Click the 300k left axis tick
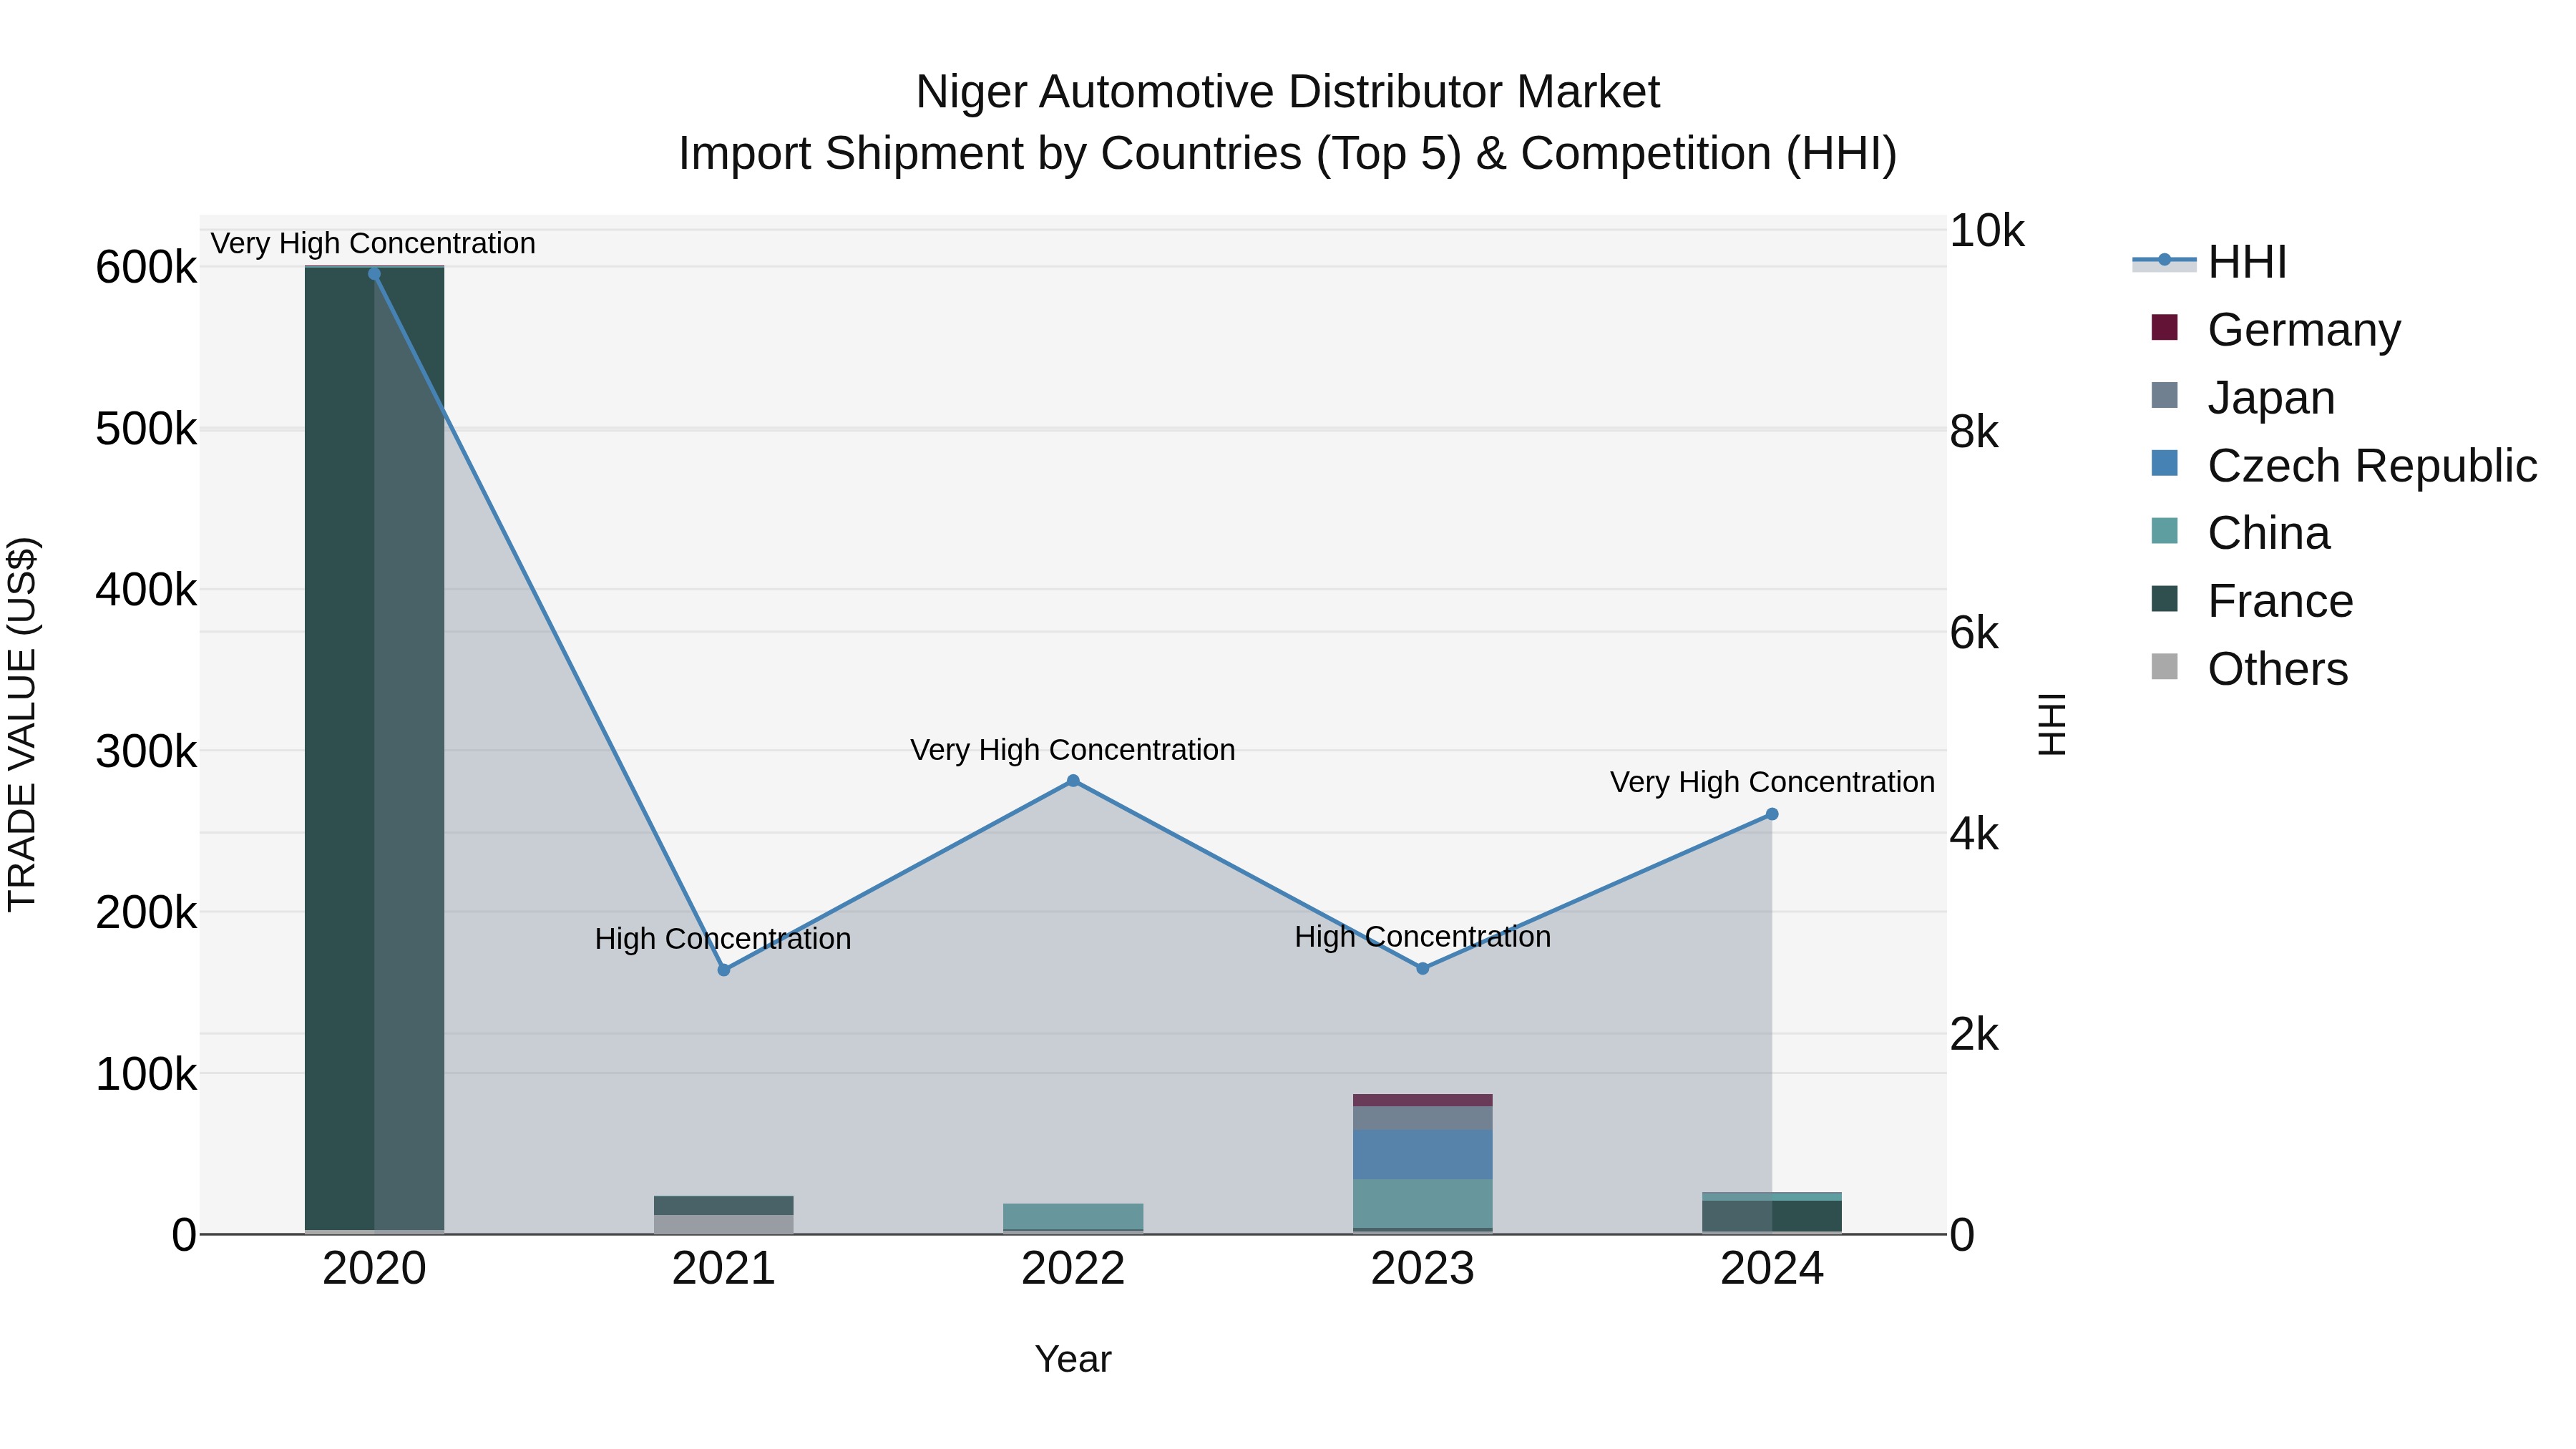Viewport: 2576px width, 1449px height. pyautogui.click(x=146, y=751)
